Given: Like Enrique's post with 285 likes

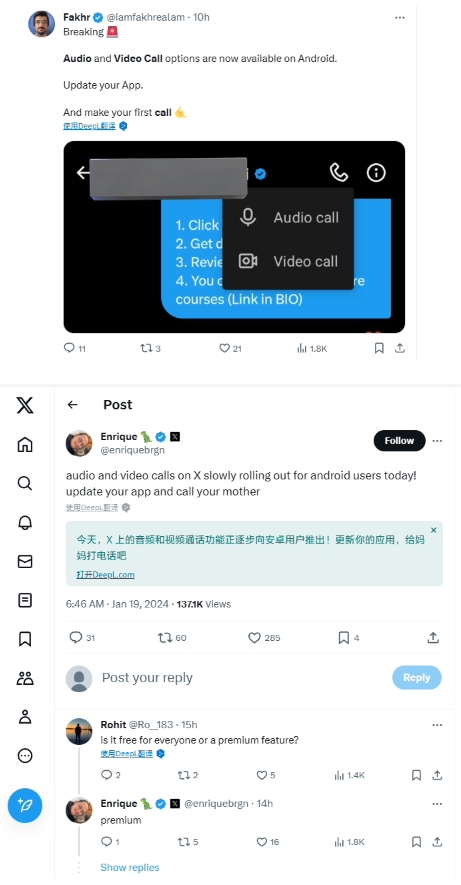Looking at the screenshot, I should (264, 638).
